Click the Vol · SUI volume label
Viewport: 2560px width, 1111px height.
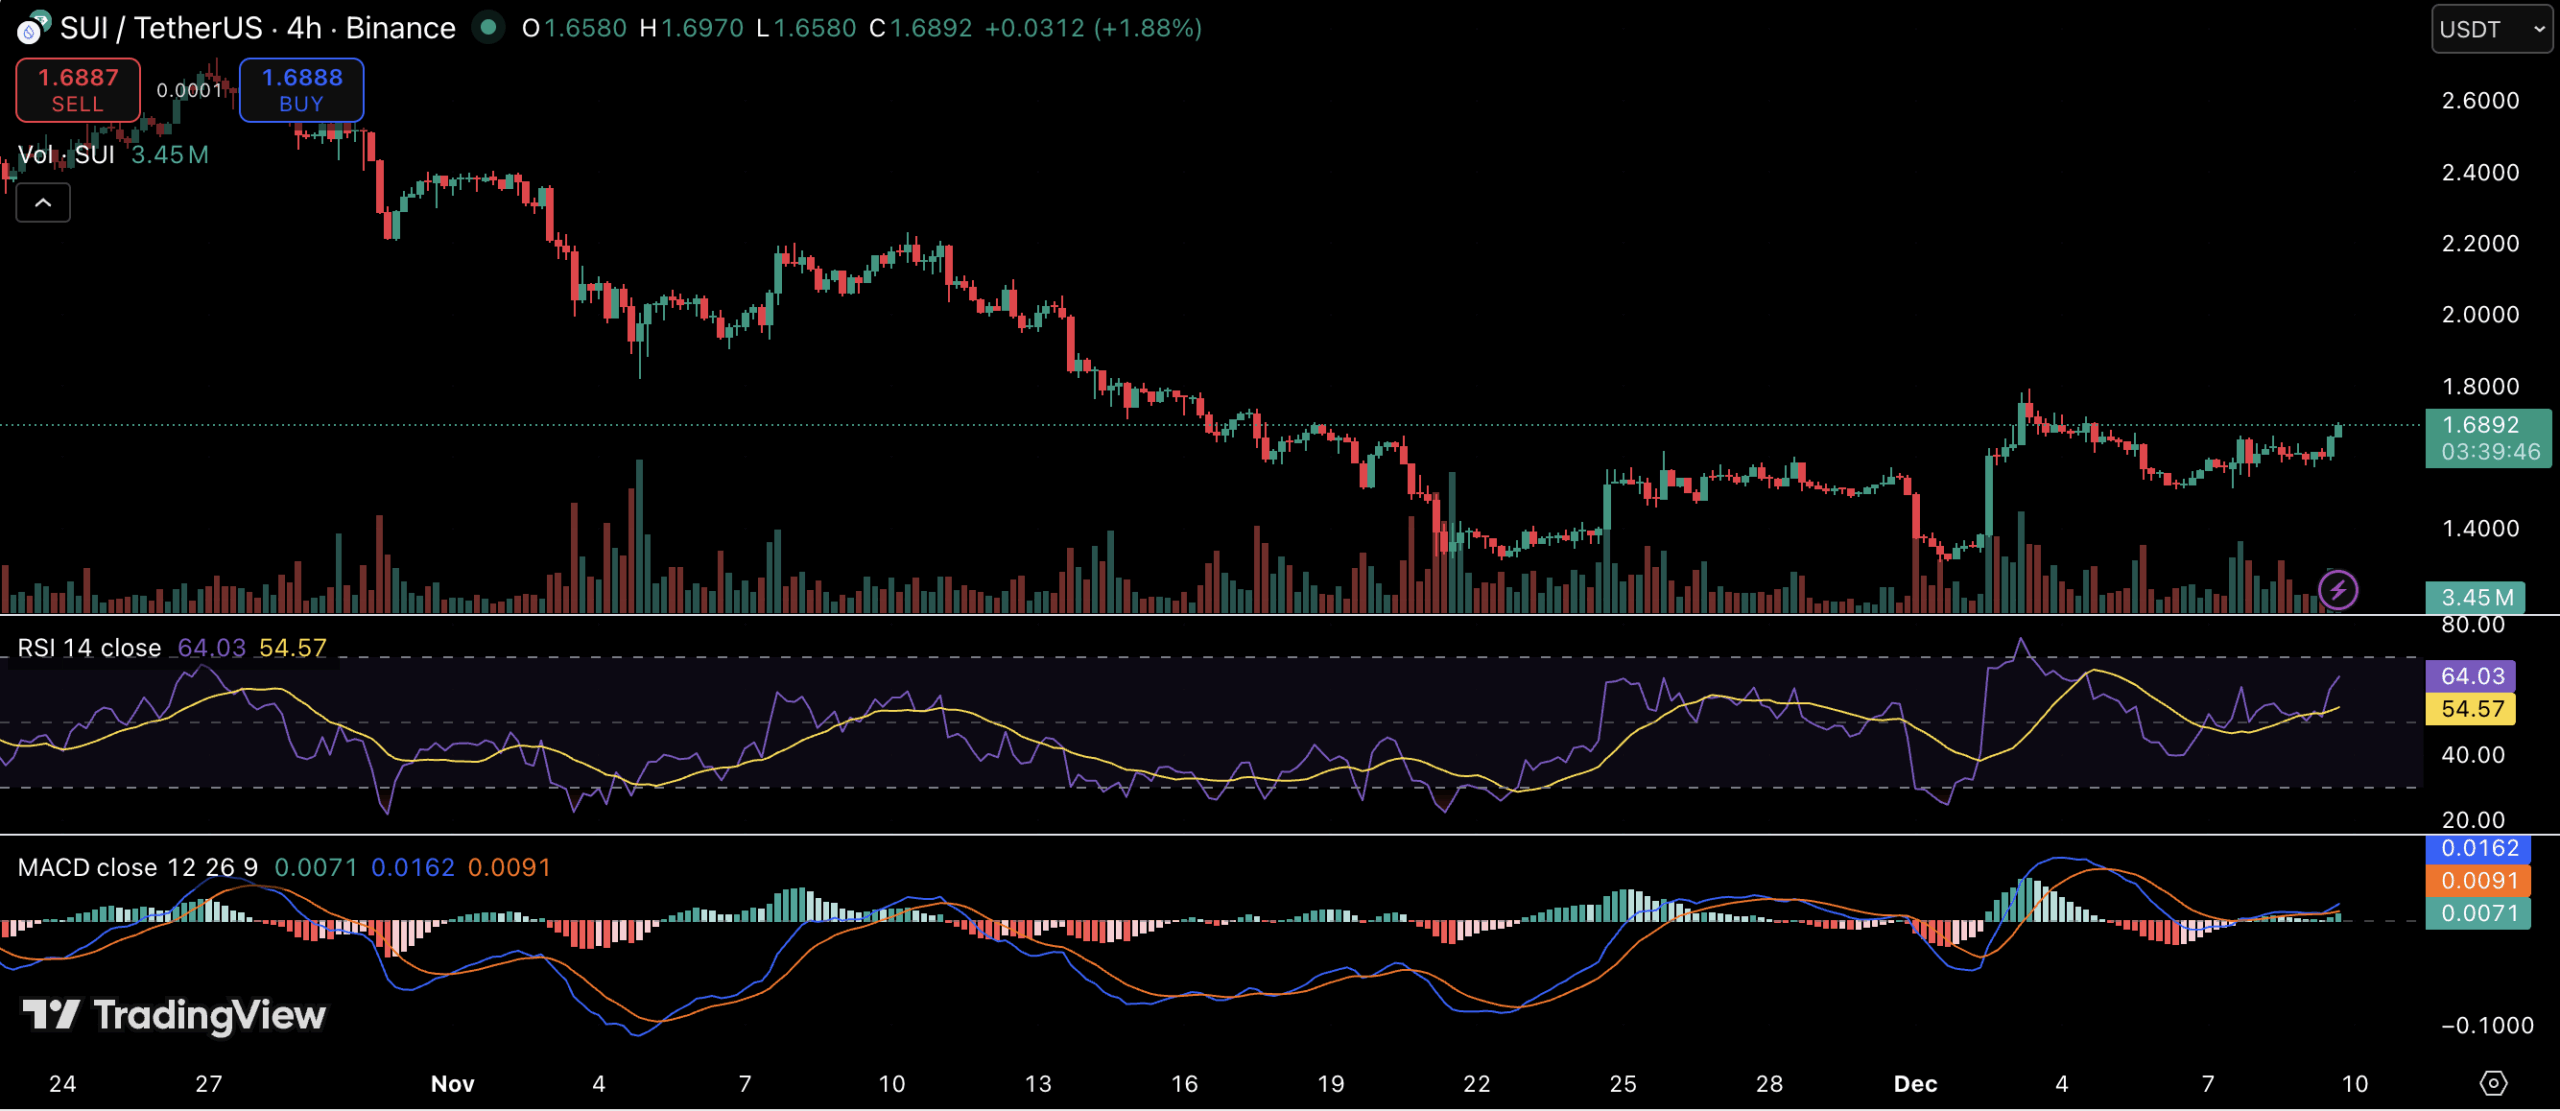click(66, 155)
